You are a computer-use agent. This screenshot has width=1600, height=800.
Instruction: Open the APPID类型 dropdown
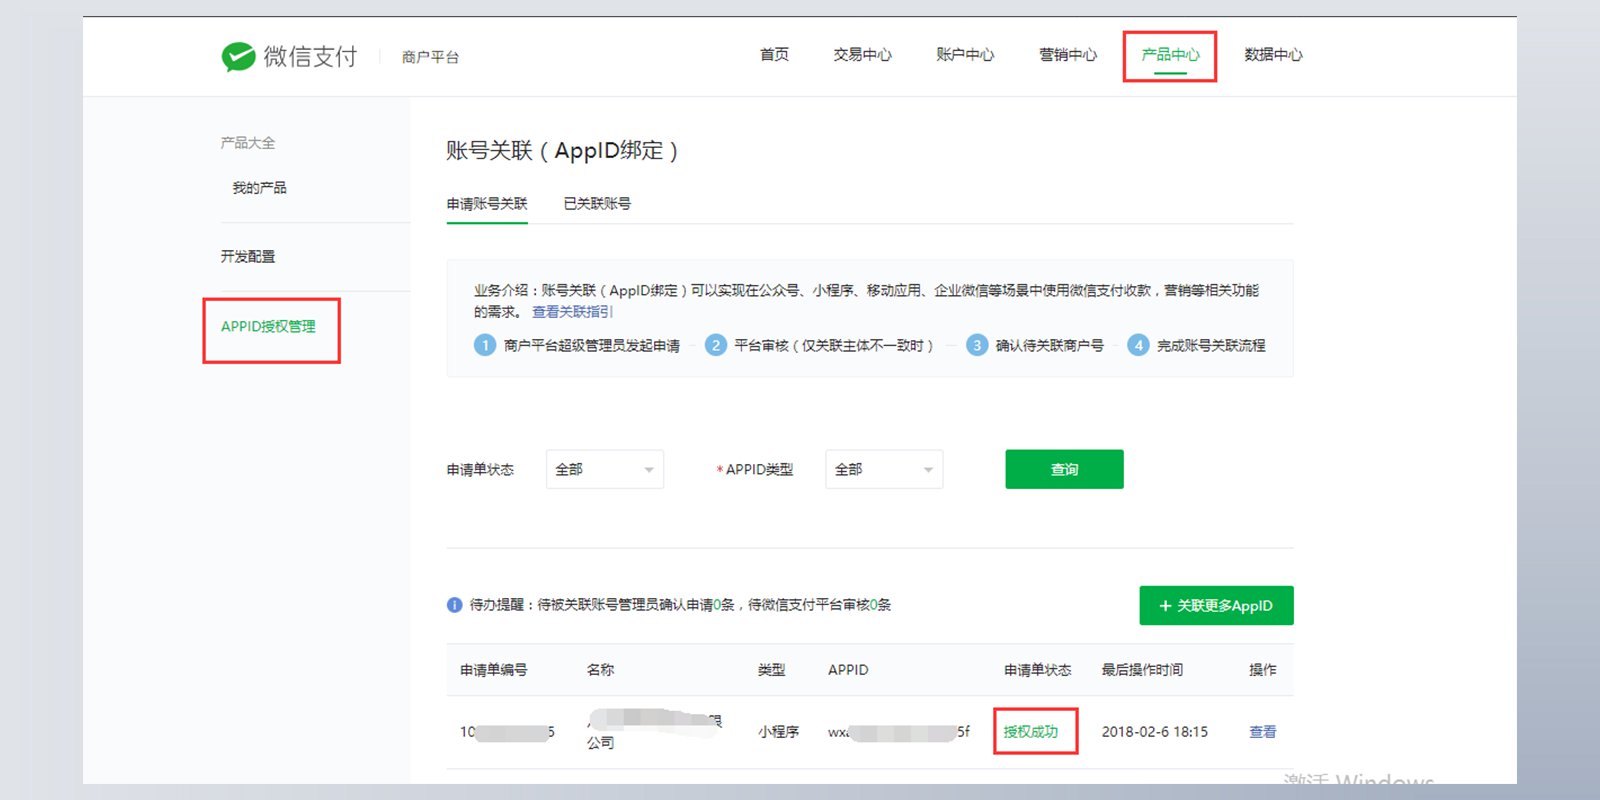tap(884, 469)
